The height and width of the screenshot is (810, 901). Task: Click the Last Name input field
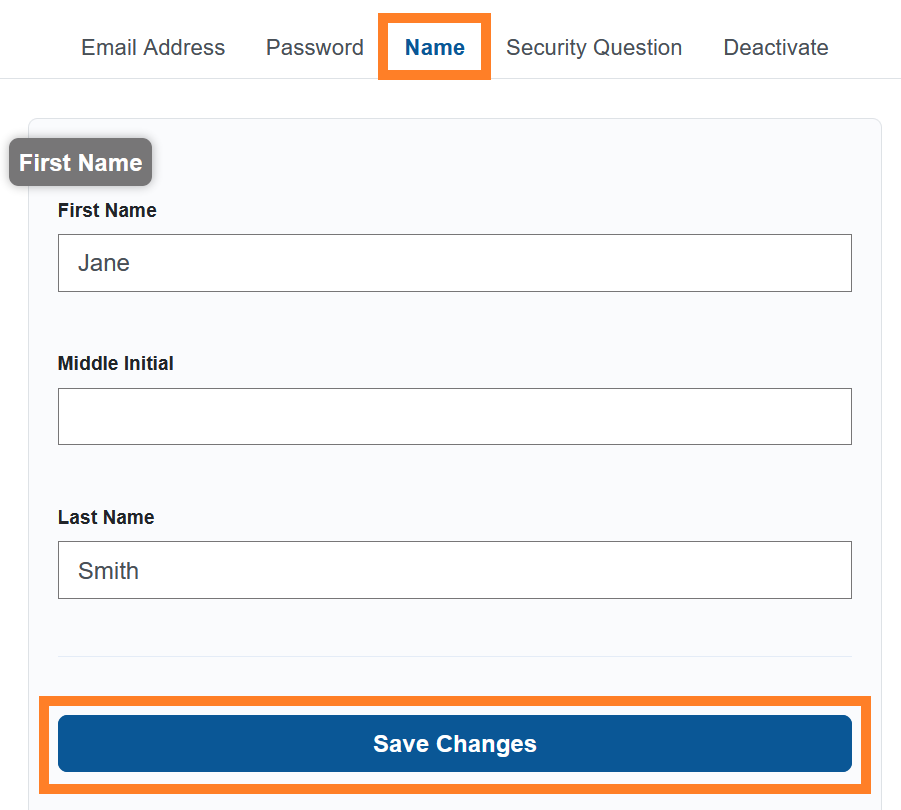tap(454, 570)
